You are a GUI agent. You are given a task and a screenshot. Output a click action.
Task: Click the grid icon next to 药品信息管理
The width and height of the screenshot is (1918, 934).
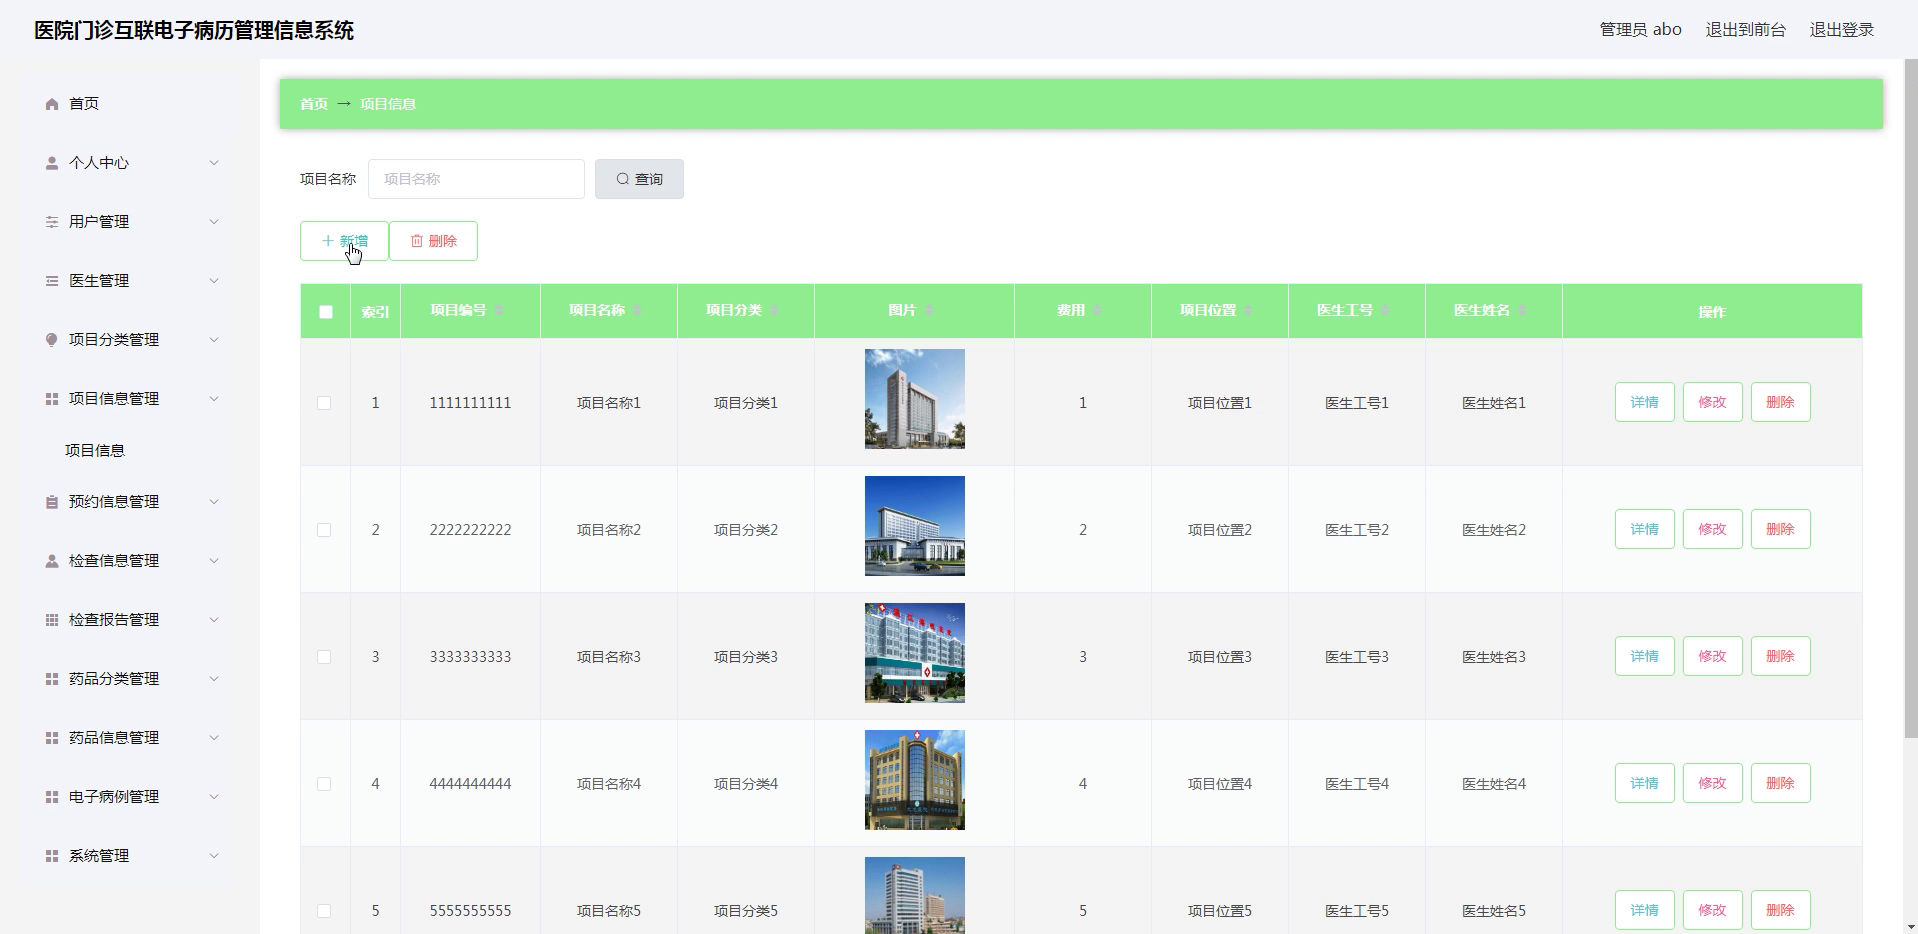click(x=52, y=738)
